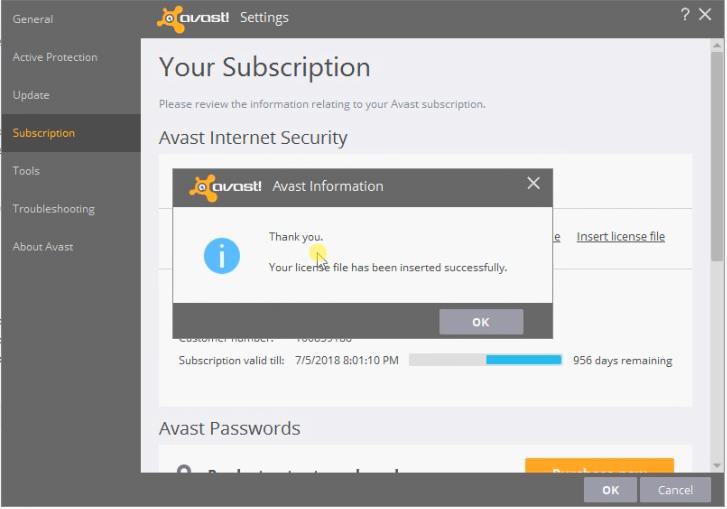This screenshot has height=509, width=727.
Task: Click the Avast logo in information dialog
Action: tap(225, 187)
